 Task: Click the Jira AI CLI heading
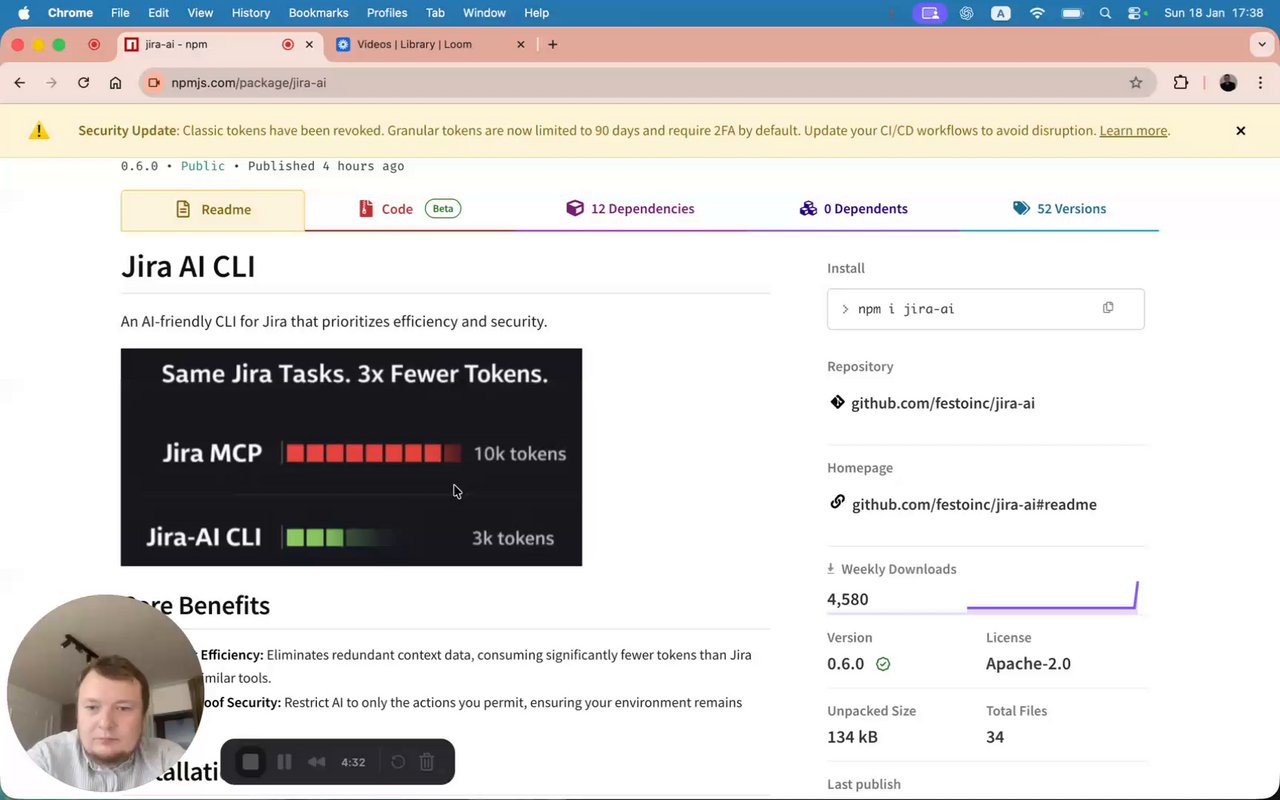click(x=188, y=267)
